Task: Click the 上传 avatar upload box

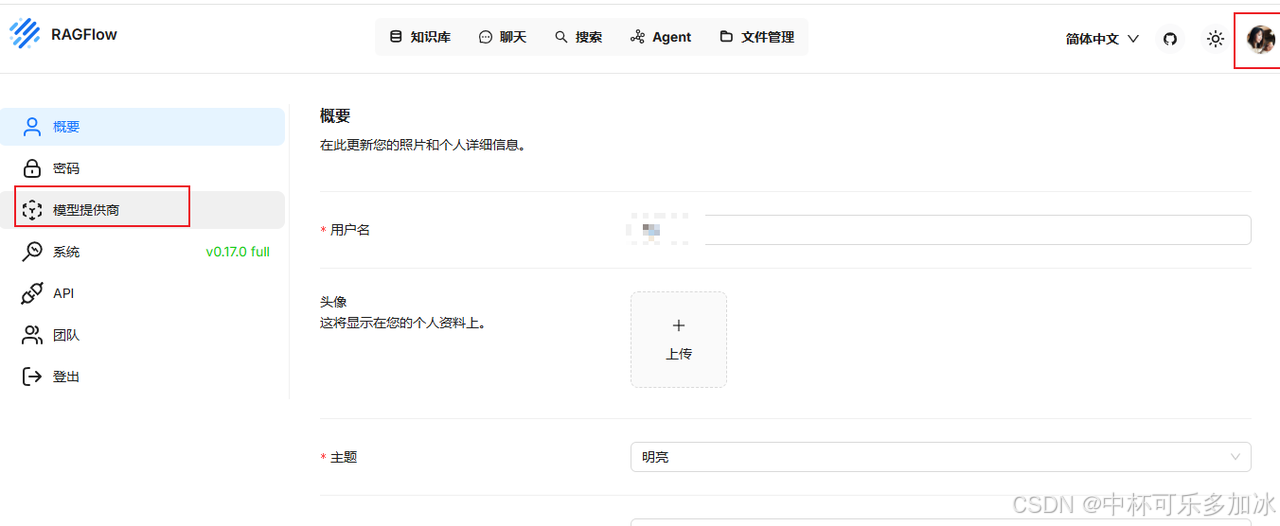Action: [679, 339]
